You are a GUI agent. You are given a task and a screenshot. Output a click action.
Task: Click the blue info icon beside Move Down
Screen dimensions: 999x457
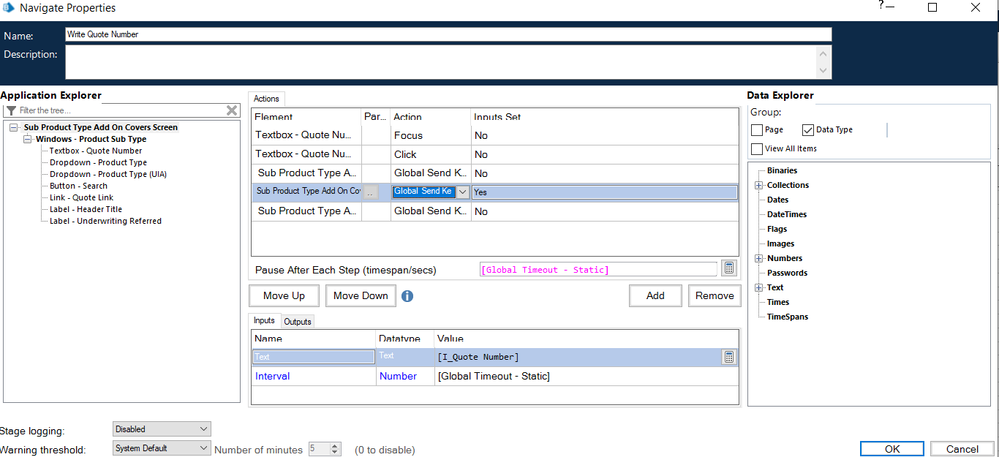[408, 296]
